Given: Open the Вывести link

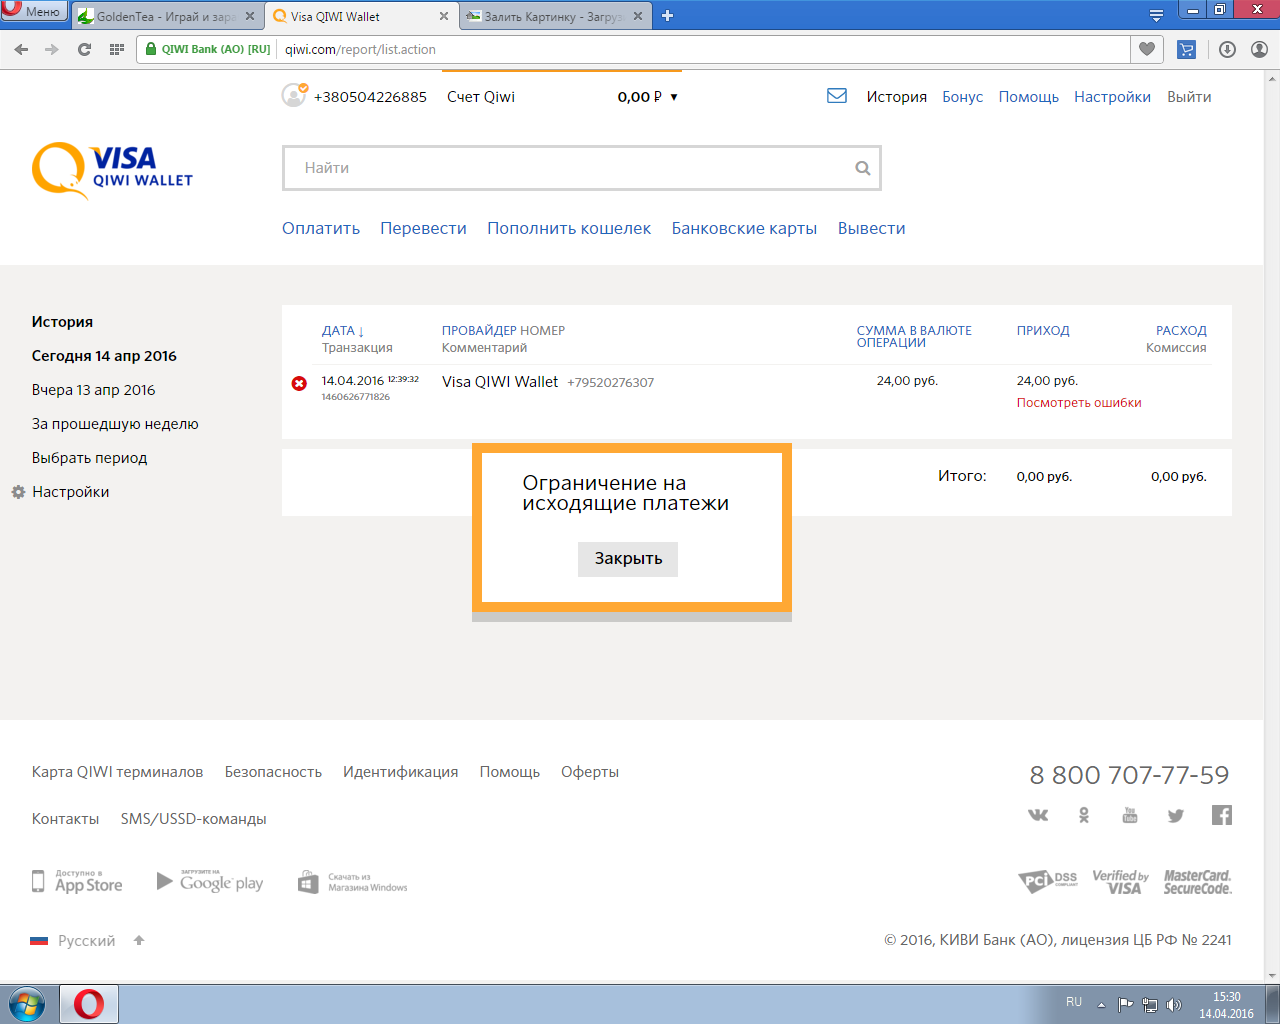Looking at the screenshot, I should (x=872, y=228).
